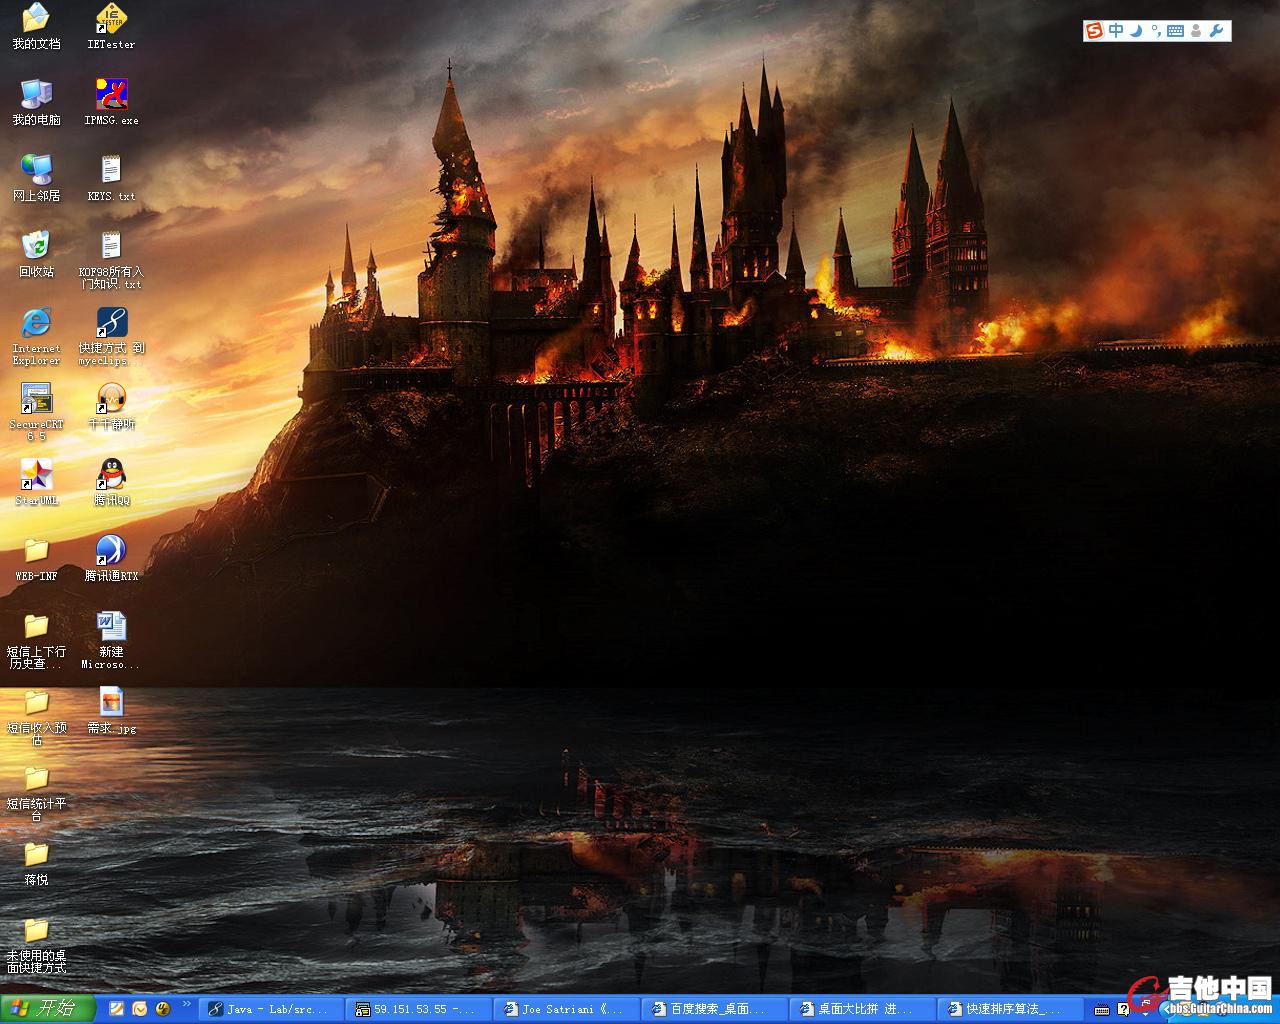The width and height of the screenshot is (1280, 1024).
Task: Switch to the Java - Lab/src taskbar window
Action: coord(272,1009)
